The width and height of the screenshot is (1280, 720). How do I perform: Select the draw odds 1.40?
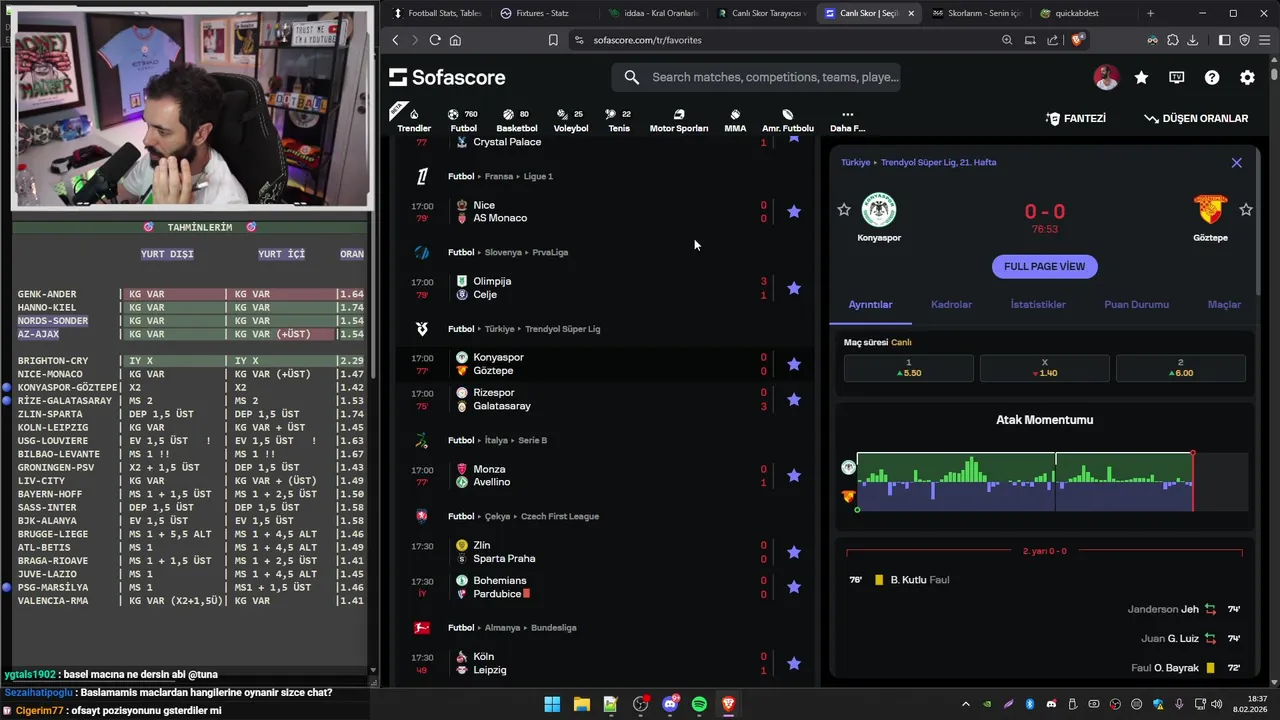1045,368
